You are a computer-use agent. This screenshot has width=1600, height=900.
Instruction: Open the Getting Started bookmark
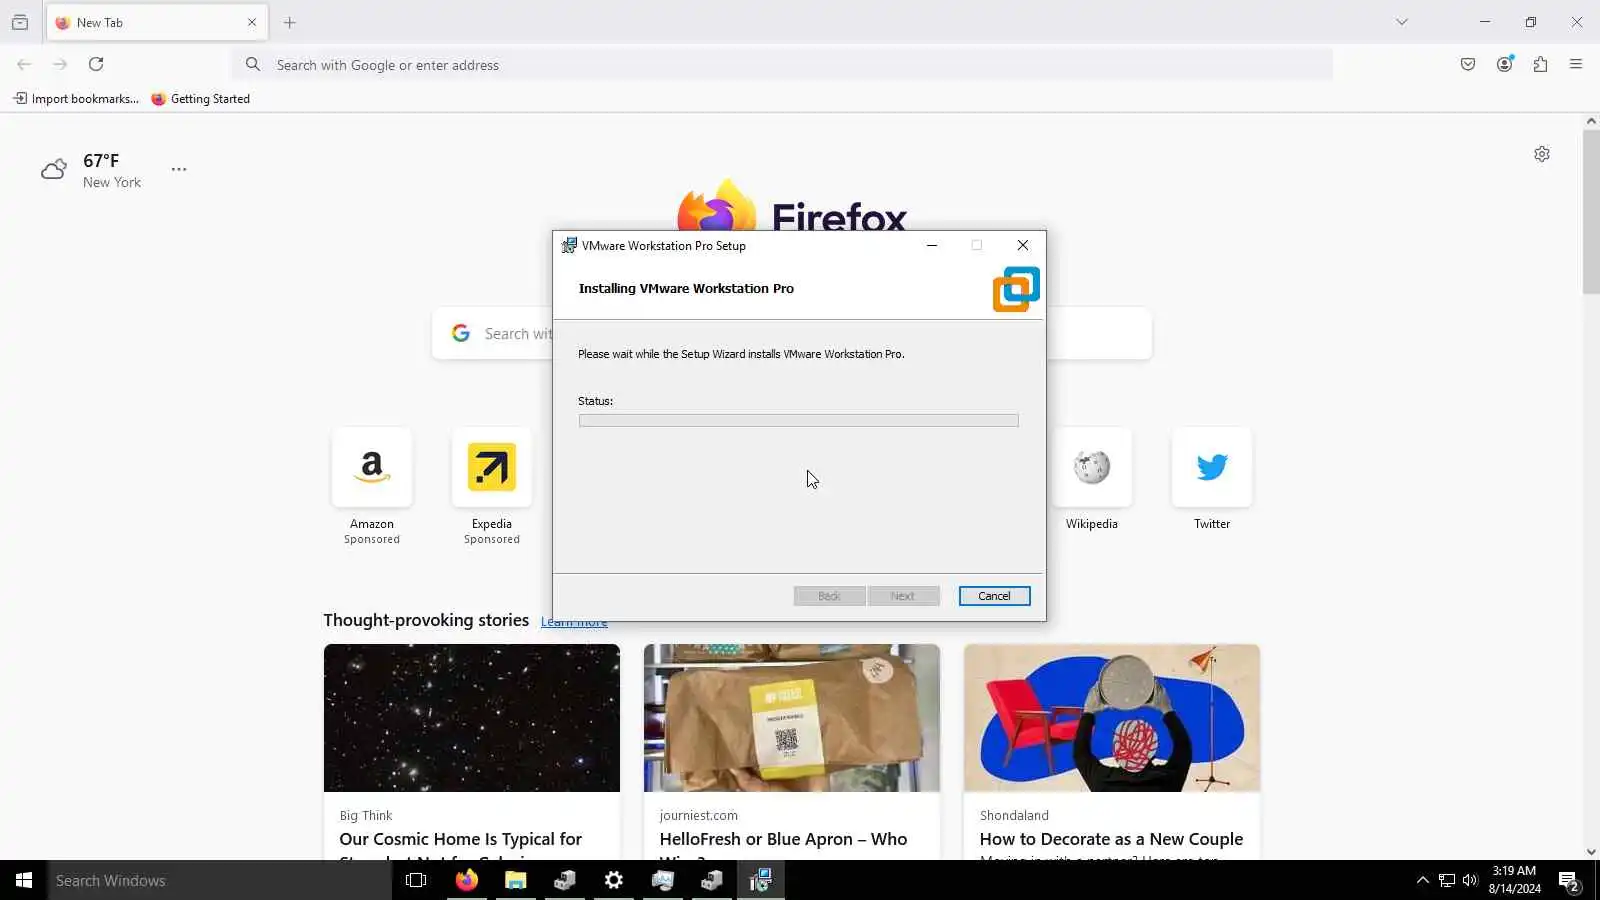(201, 99)
